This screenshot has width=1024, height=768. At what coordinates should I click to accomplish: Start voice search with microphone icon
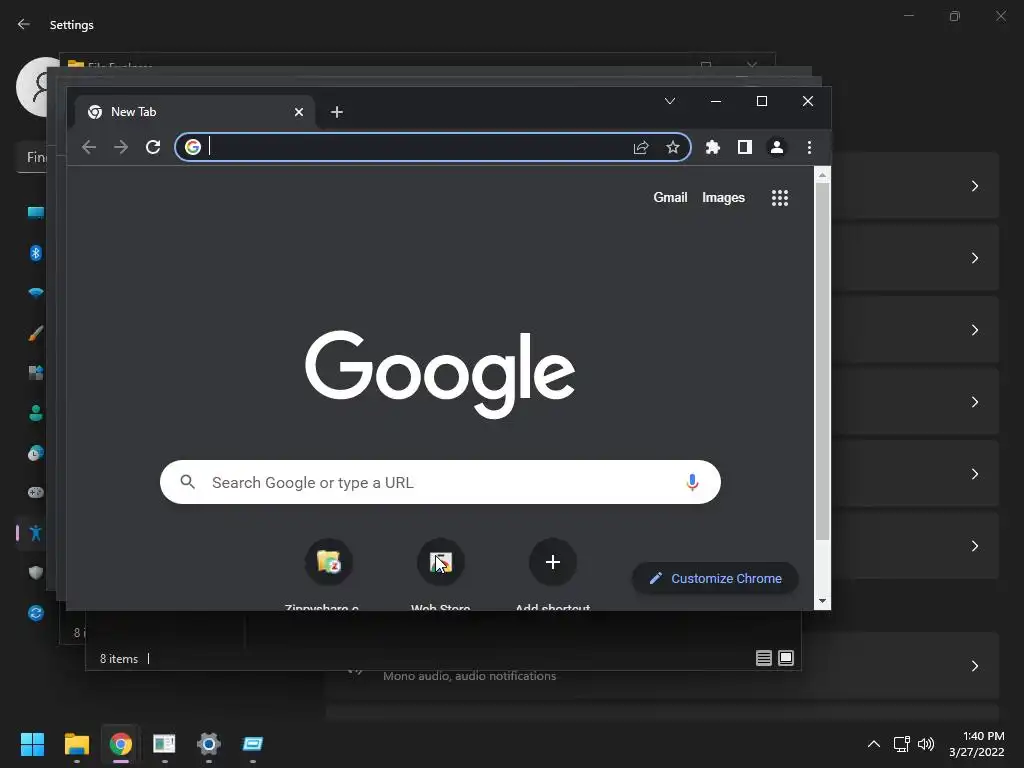pos(692,483)
